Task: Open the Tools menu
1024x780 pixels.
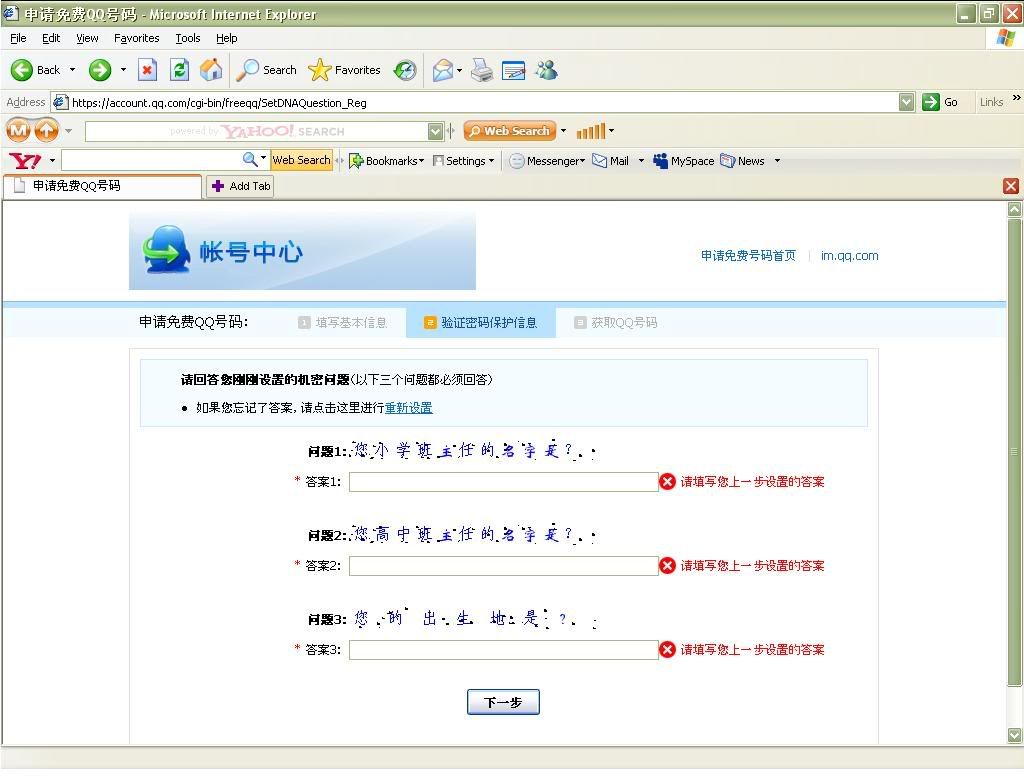Action: click(x=188, y=38)
